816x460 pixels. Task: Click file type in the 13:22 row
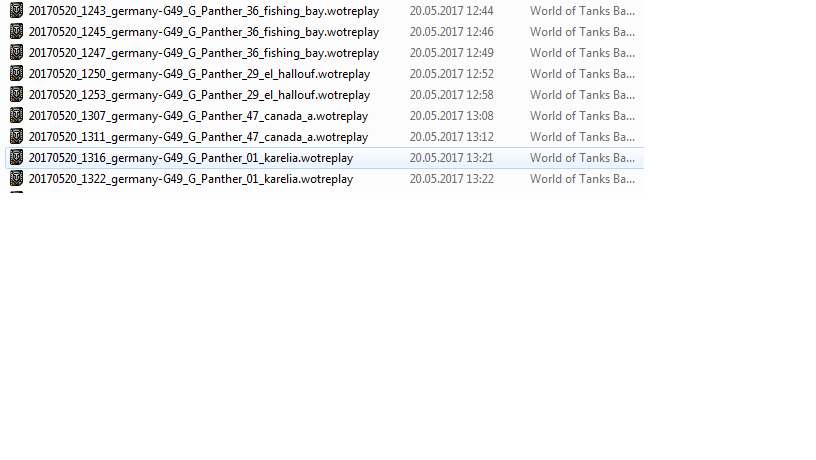[x=582, y=178]
